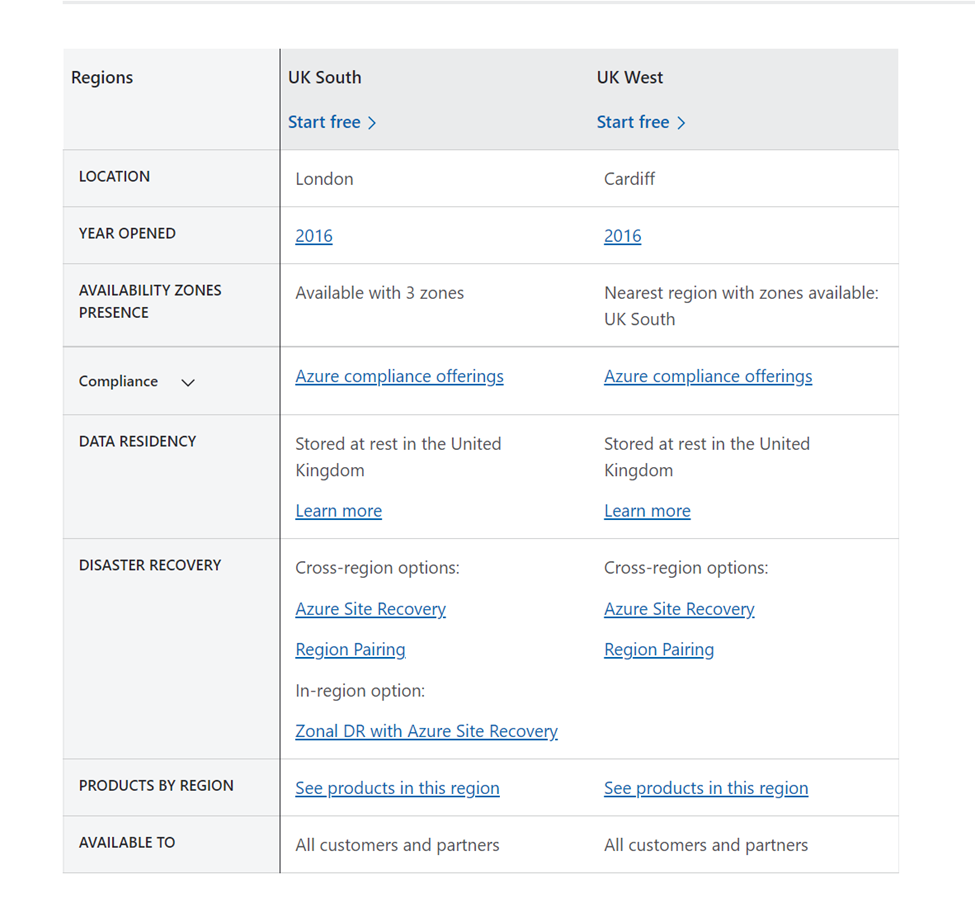Click See products in this region for UK South

(x=397, y=788)
